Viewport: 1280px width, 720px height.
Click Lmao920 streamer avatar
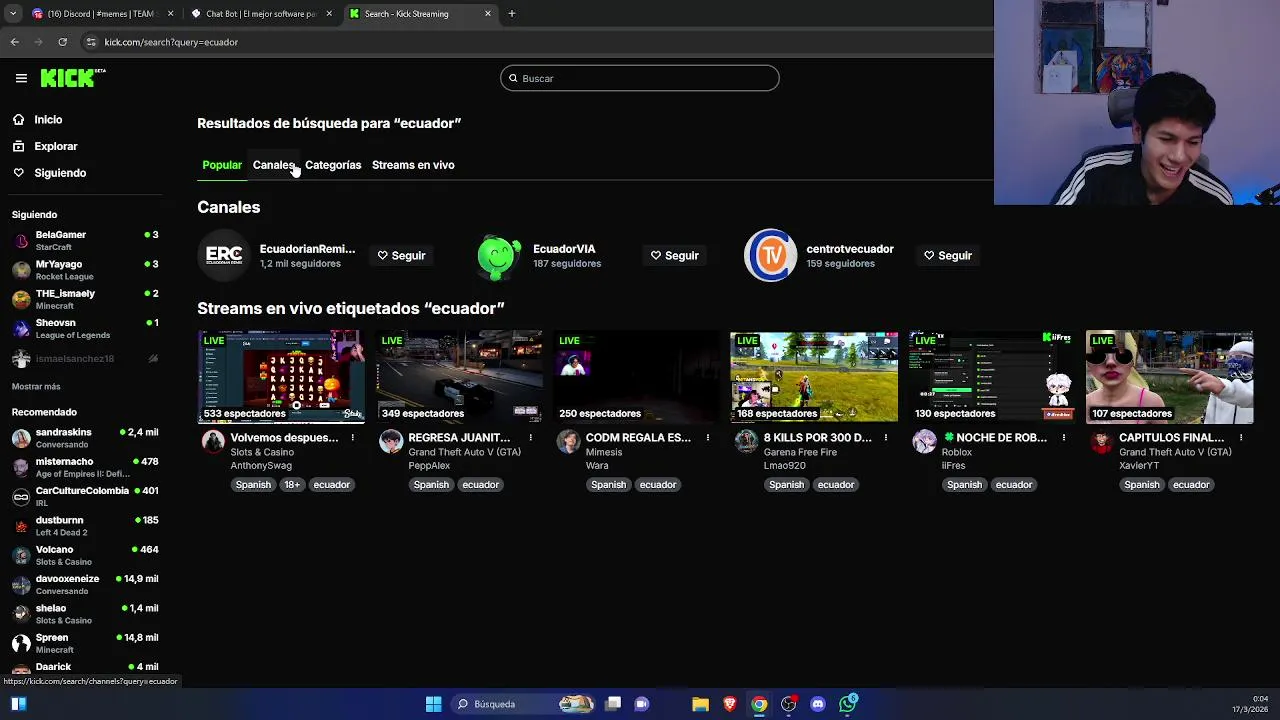pyautogui.click(x=746, y=442)
